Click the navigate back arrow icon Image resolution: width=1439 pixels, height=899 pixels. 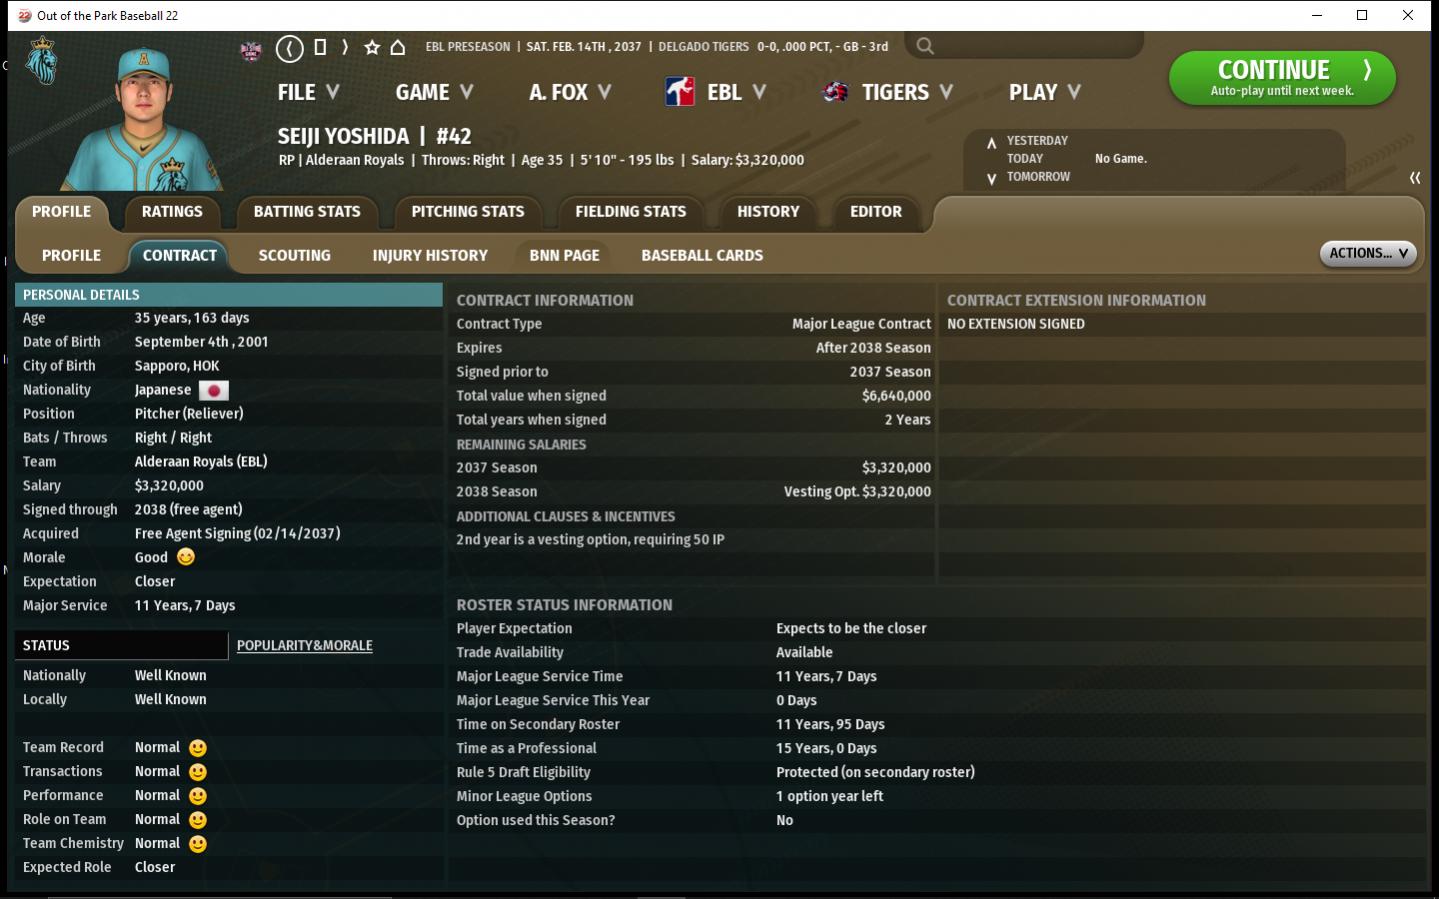tap(290, 48)
